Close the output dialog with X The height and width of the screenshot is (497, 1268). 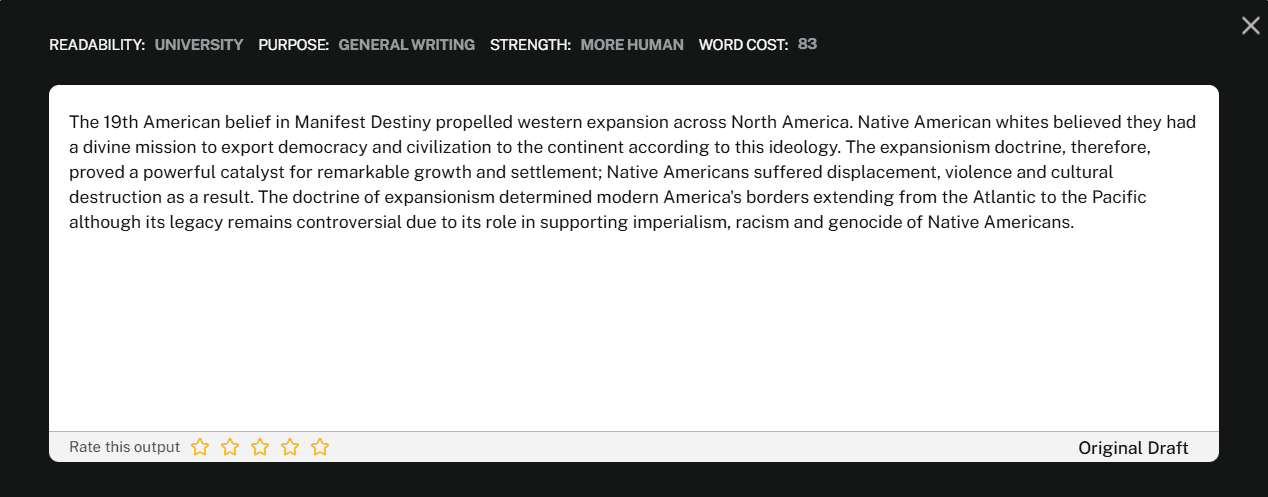[1250, 26]
